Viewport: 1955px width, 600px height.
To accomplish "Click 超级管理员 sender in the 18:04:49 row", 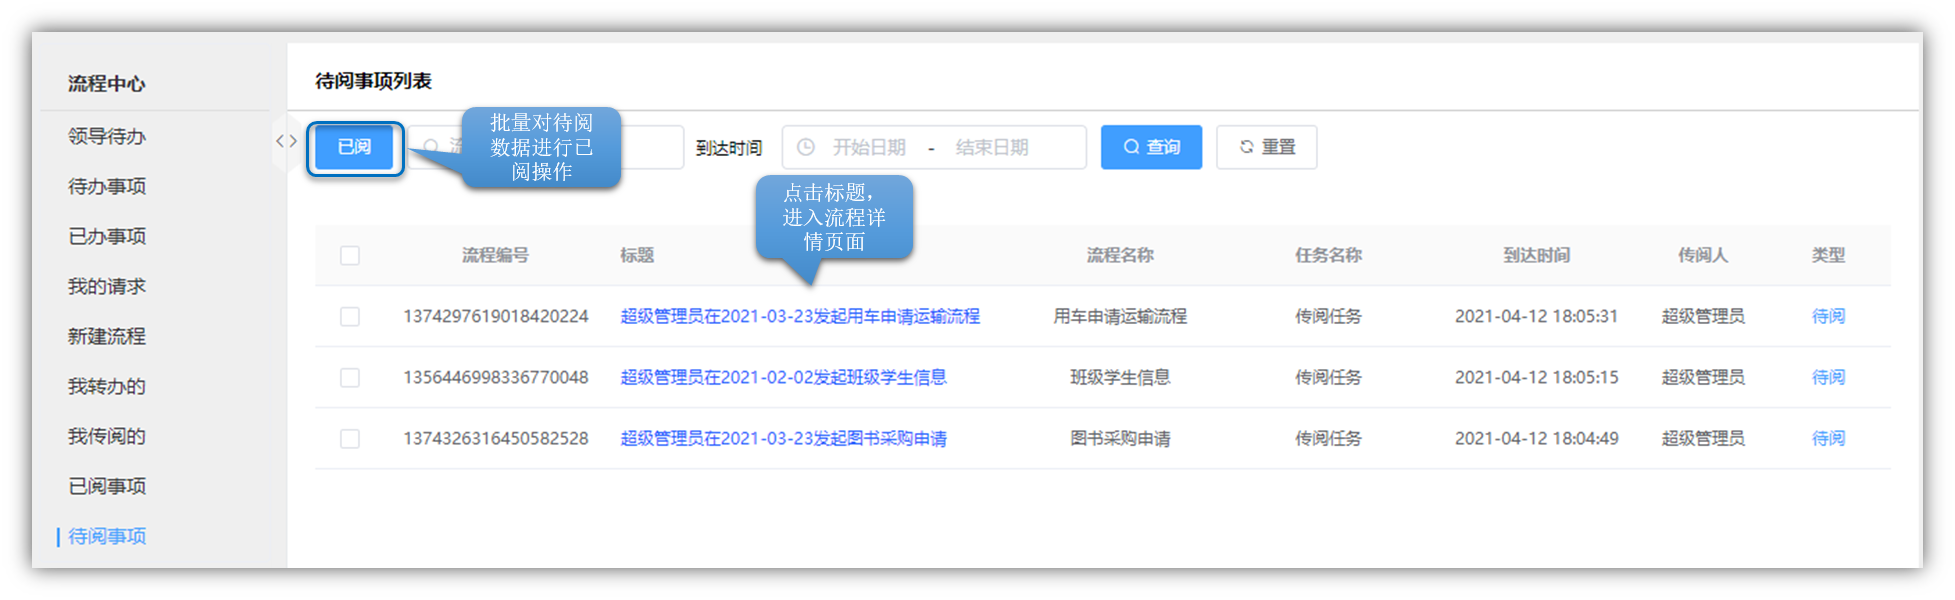I will point(1703,438).
